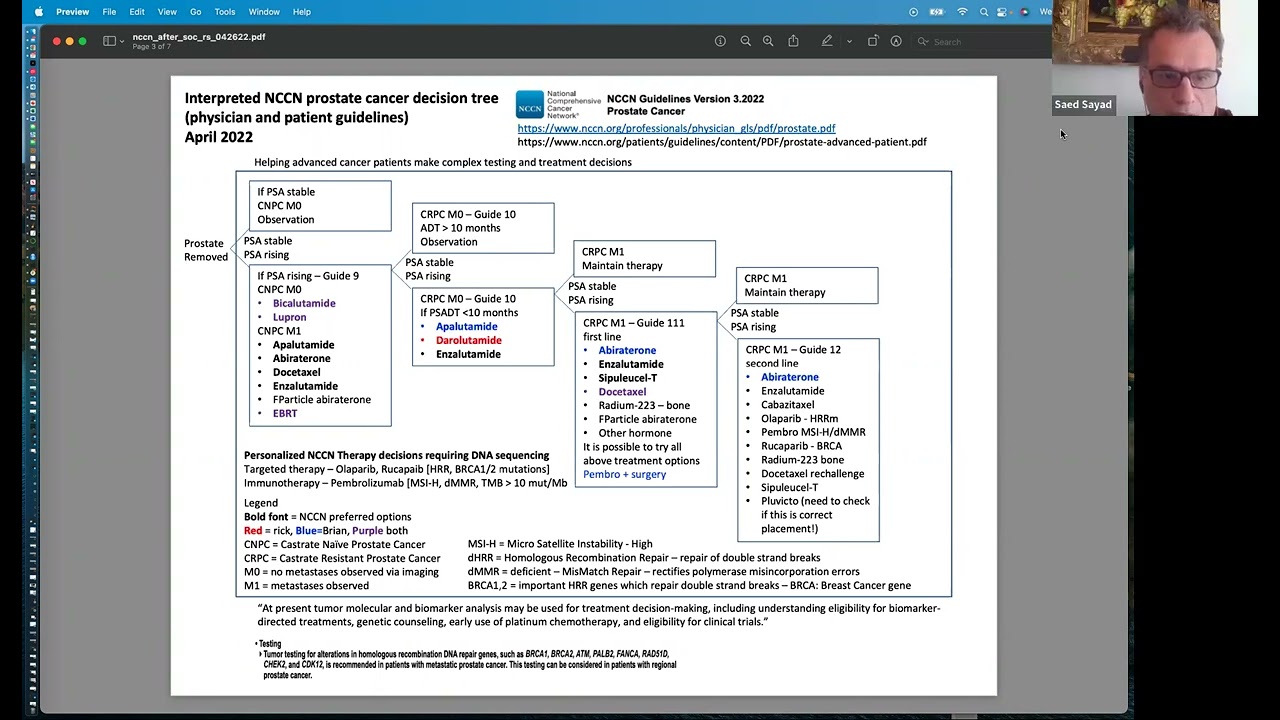
Task: Open Control Center in menu bar
Action: click(x=1003, y=12)
